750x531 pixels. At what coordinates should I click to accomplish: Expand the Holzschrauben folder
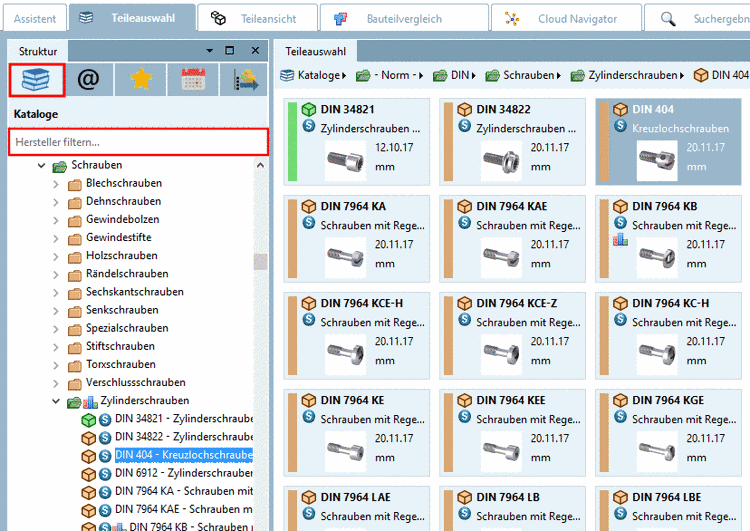click(56, 257)
